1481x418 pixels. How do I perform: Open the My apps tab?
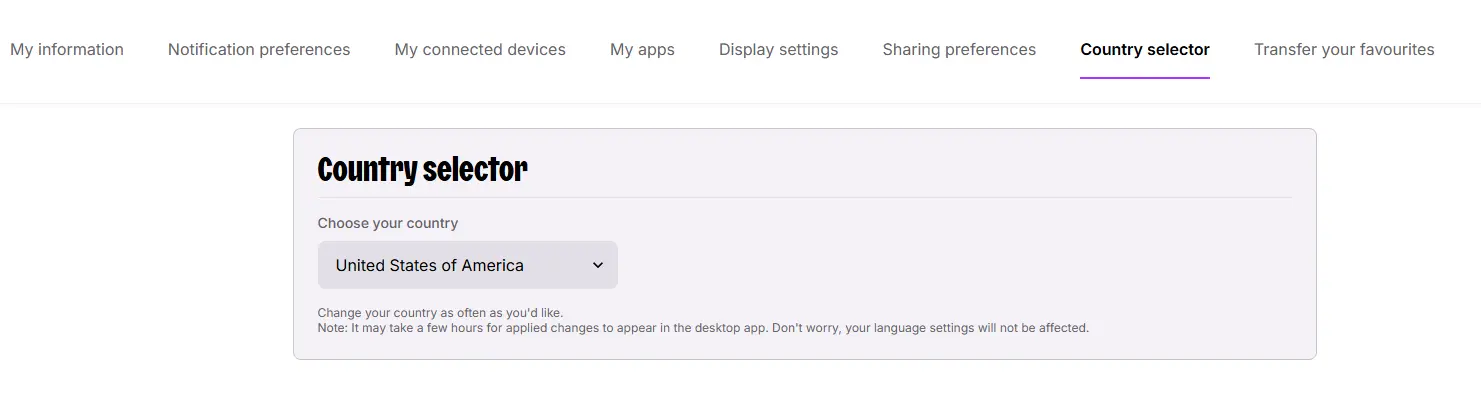(x=642, y=49)
